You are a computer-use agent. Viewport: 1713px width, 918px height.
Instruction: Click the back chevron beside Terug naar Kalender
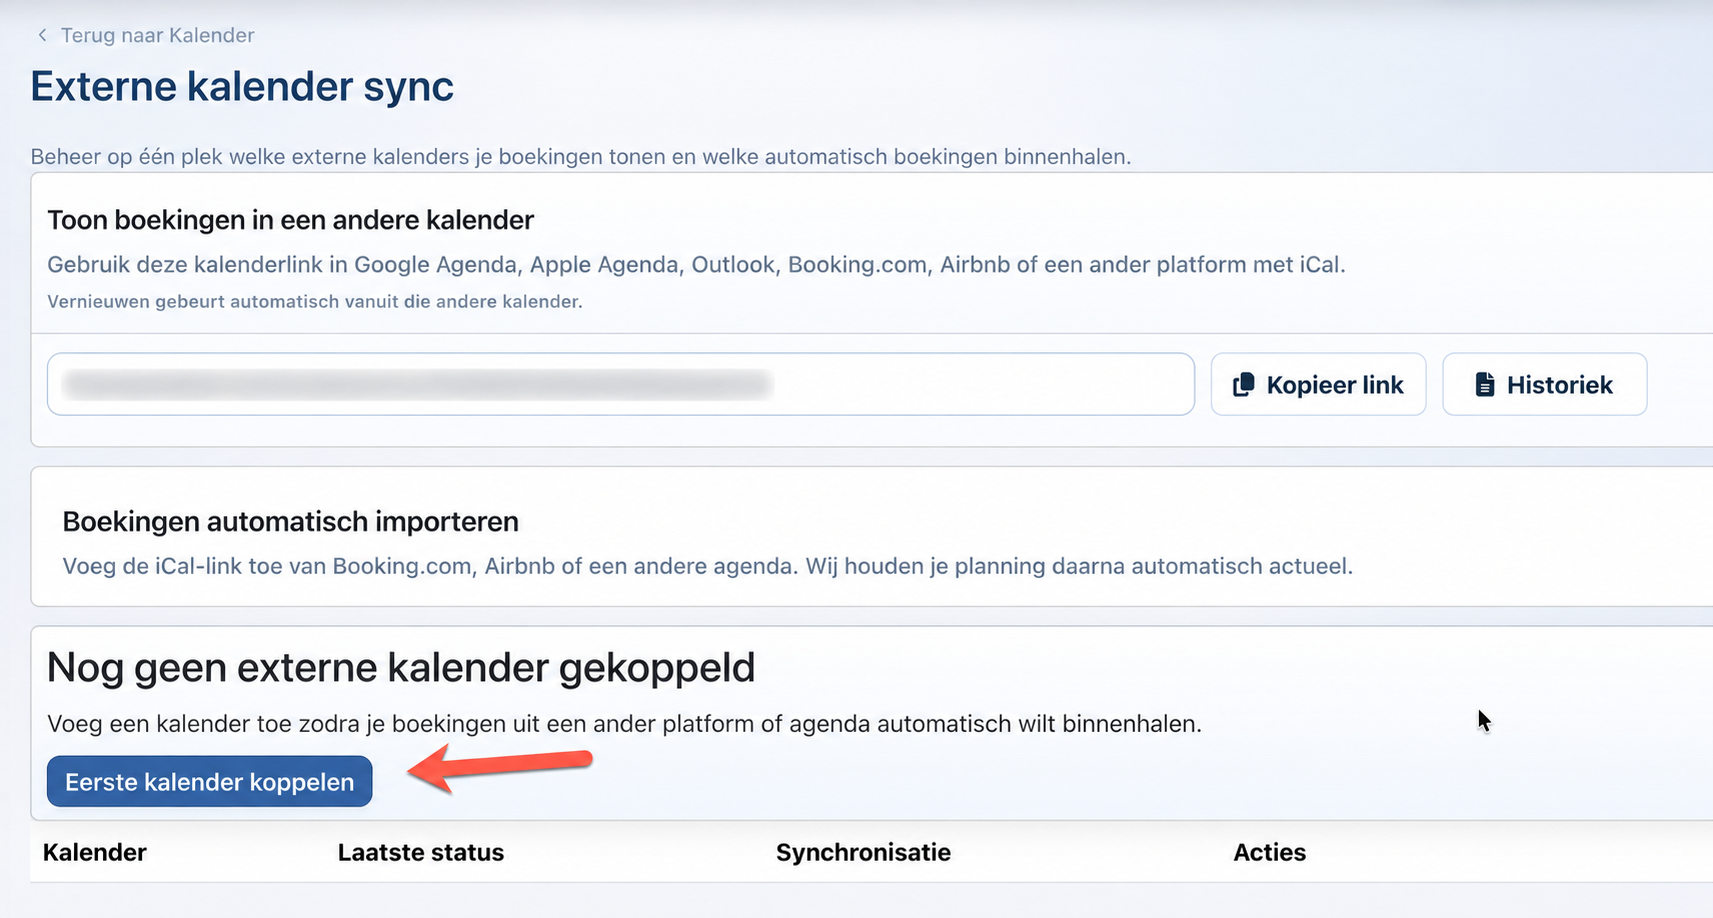point(42,35)
